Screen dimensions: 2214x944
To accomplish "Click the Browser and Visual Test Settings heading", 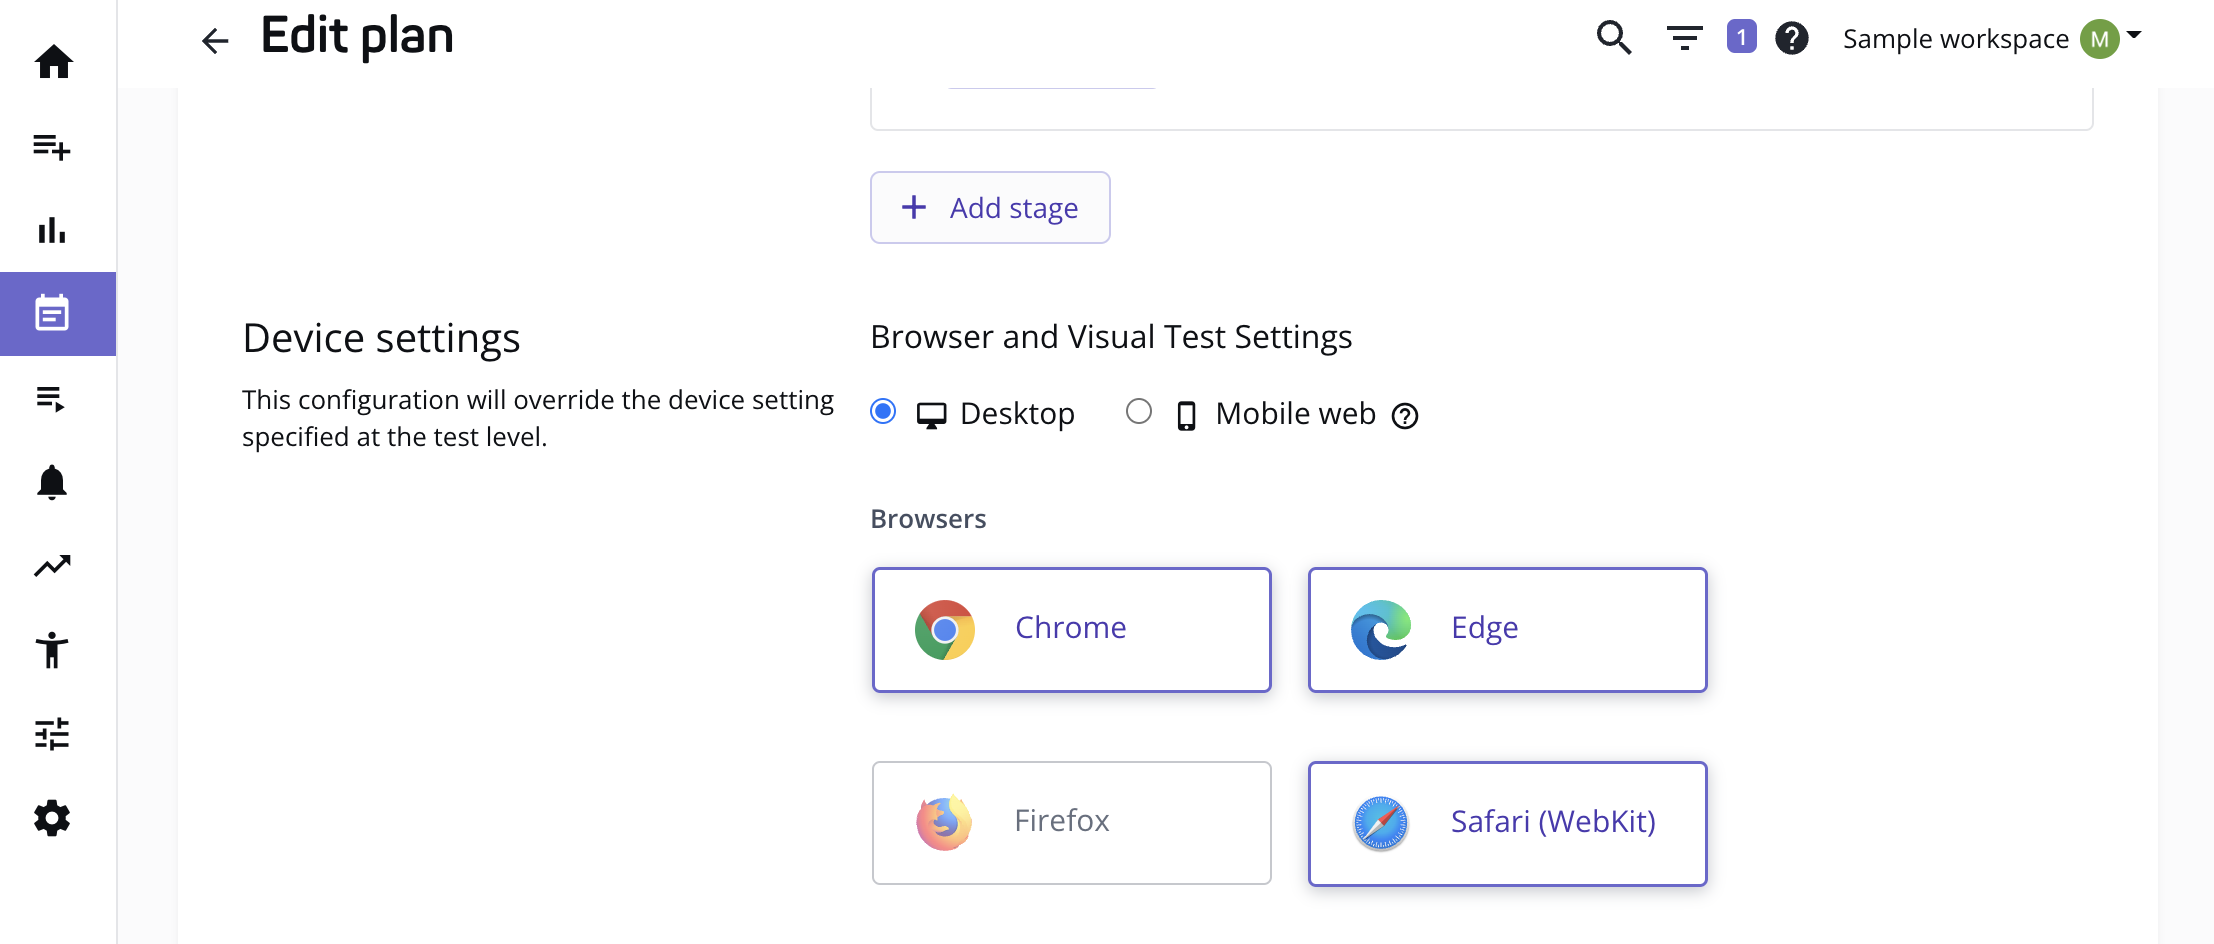I will click(1111, 337).
